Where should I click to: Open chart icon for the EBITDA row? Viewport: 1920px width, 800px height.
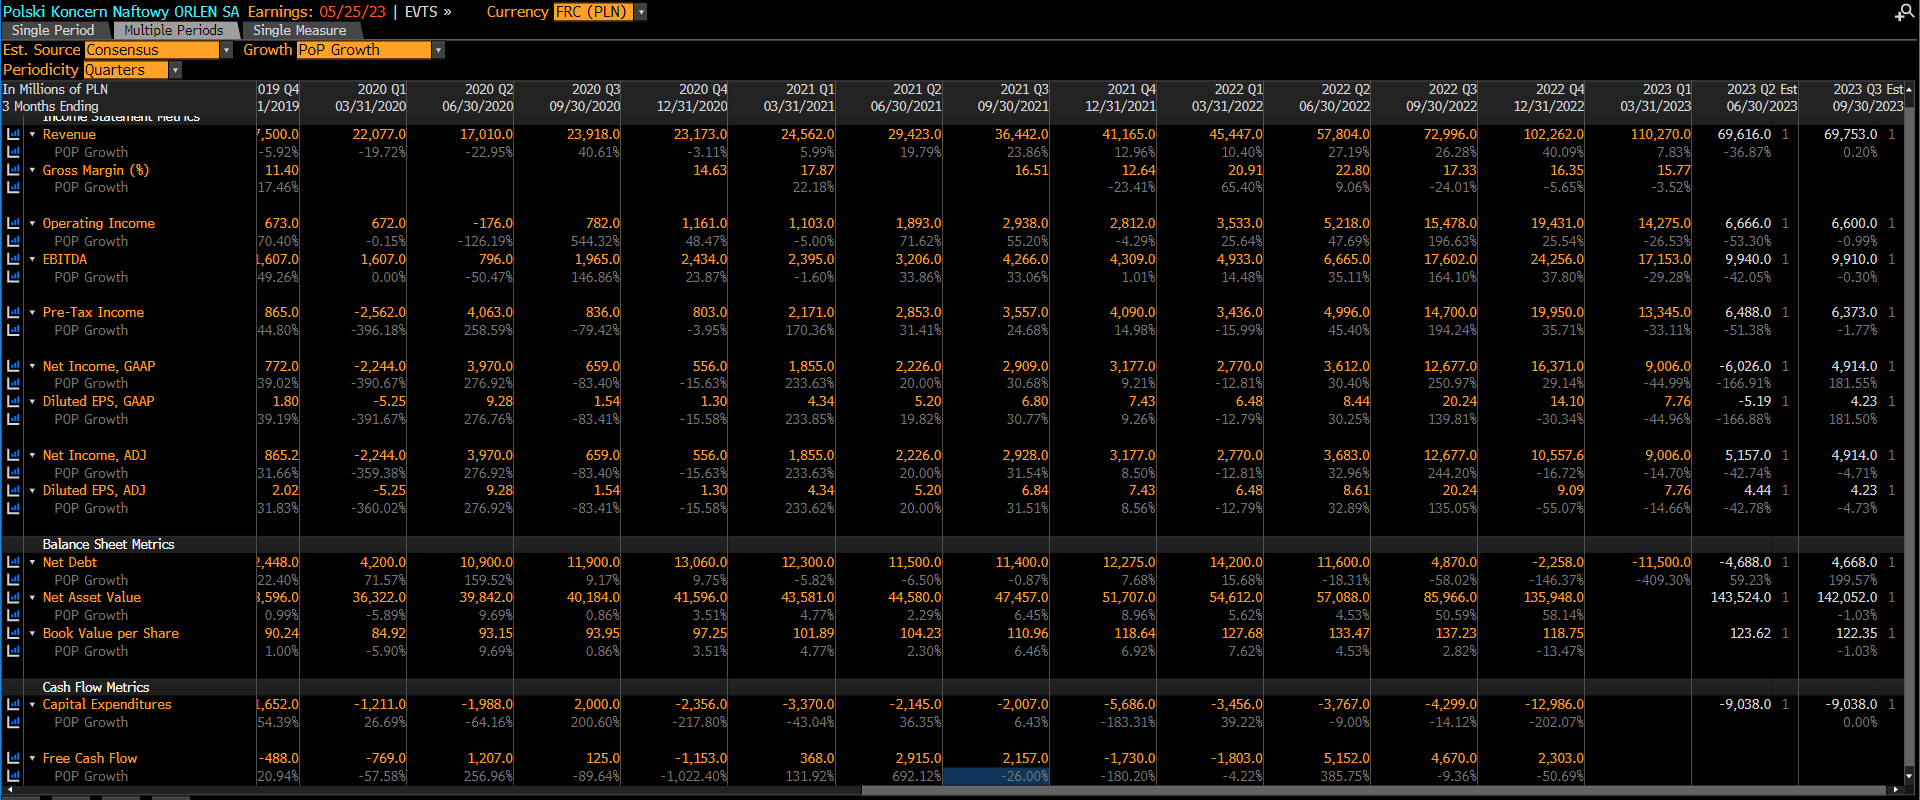(13, 259)
